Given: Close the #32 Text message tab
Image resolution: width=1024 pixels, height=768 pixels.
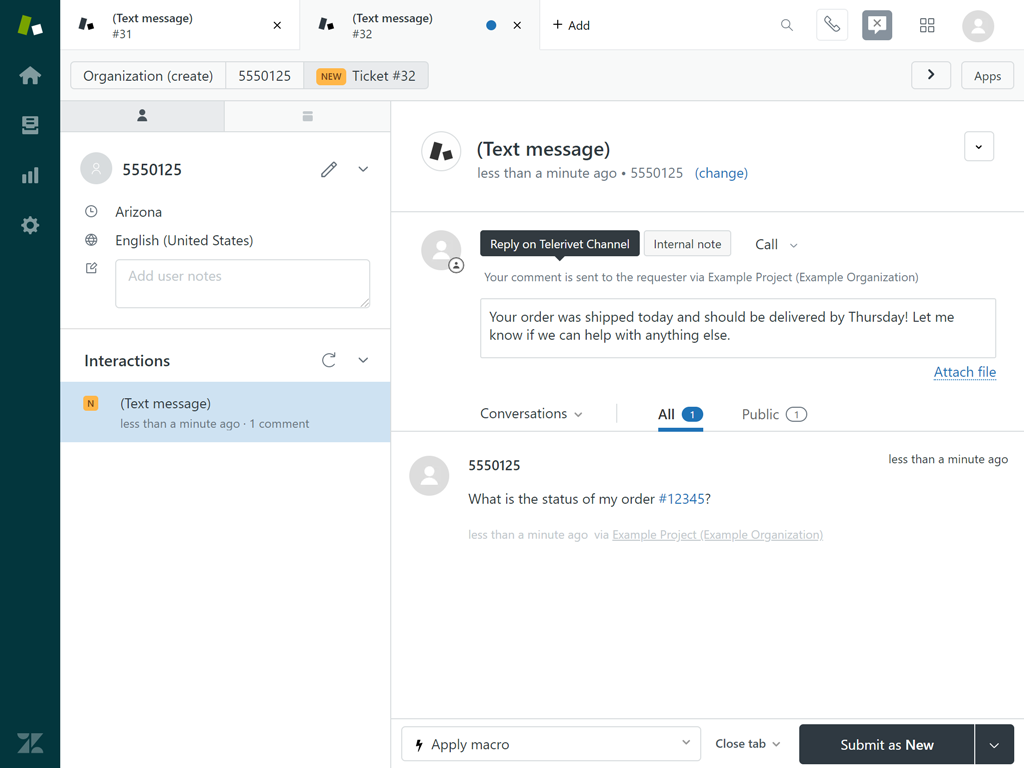Looking at the screenshot, I should (517, 25).
